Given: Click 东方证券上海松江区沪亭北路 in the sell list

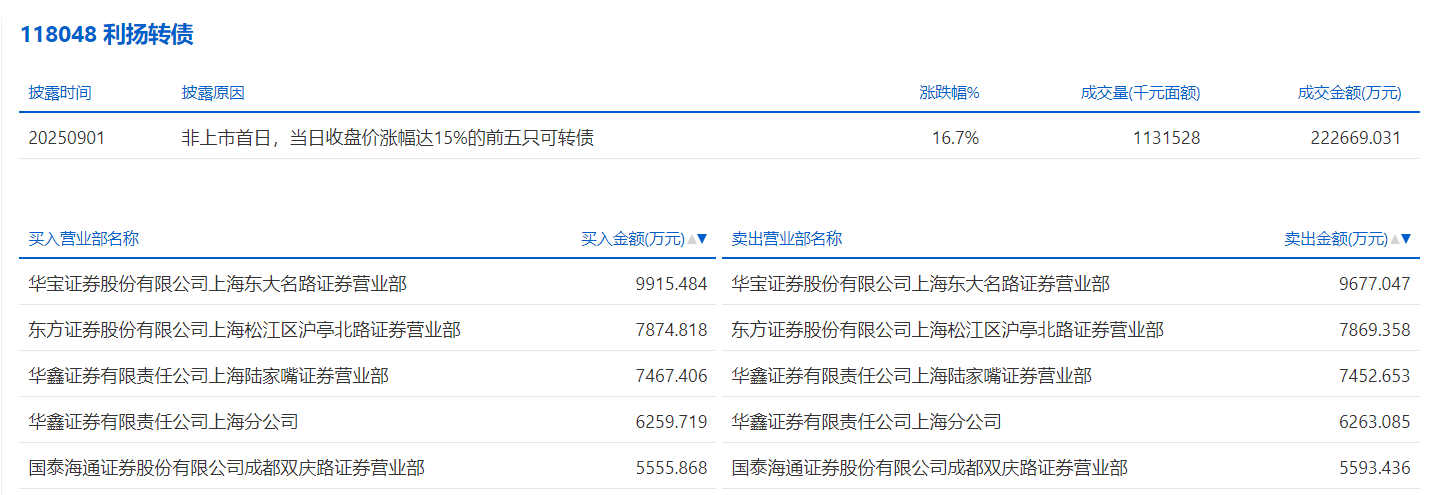Looking at the screenshot, I should pyautogui.click(x=947, y=330).
